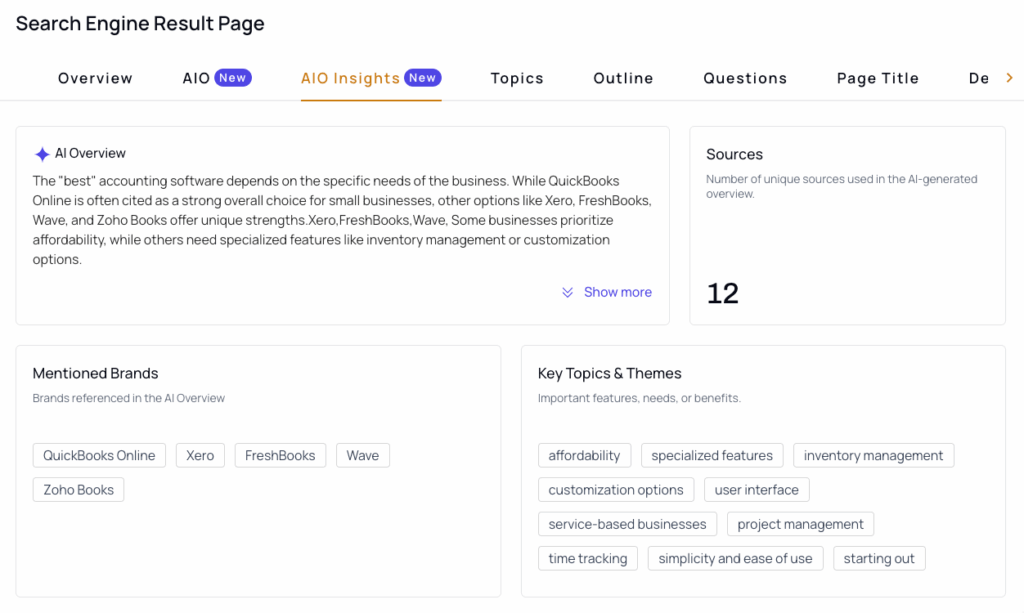Select the user interface topic tag
This screenshot has width=1024, height=613.
click(756, 490)
